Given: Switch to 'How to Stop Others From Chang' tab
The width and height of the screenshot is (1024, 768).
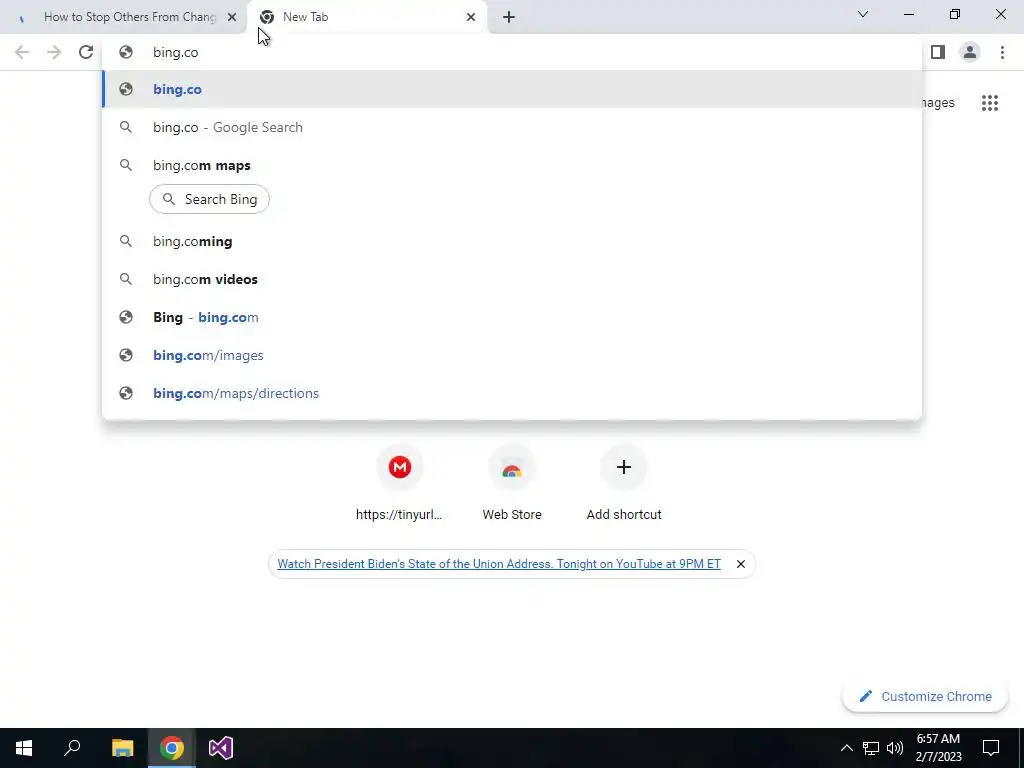Looking at the screenshot, I should 123,17.
